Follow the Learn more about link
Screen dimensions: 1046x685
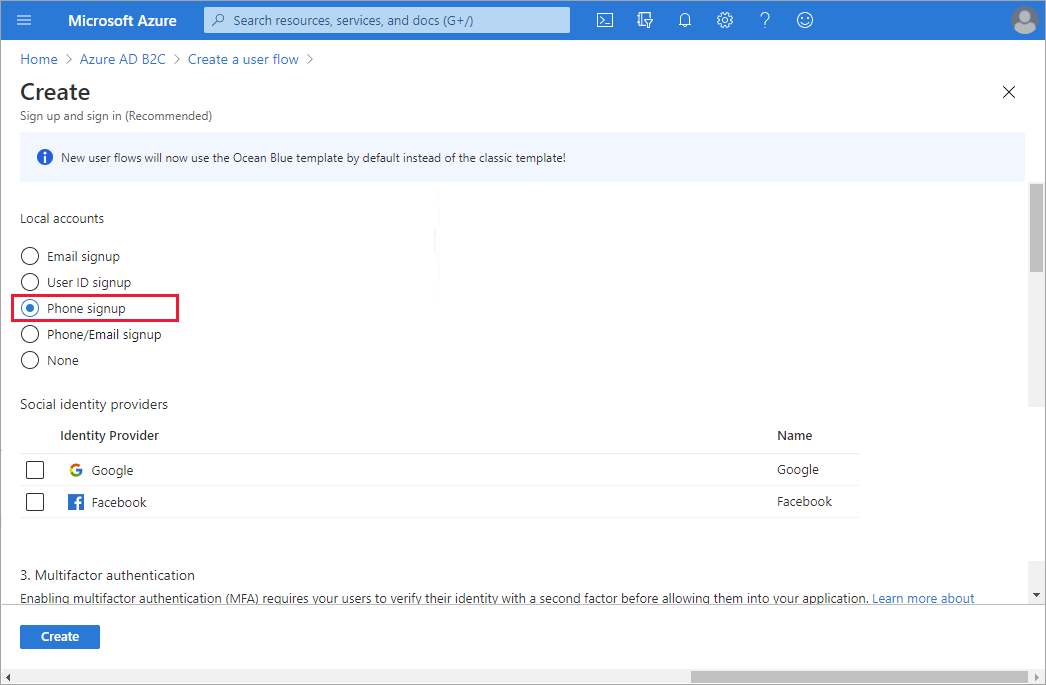tap(923, 598)
